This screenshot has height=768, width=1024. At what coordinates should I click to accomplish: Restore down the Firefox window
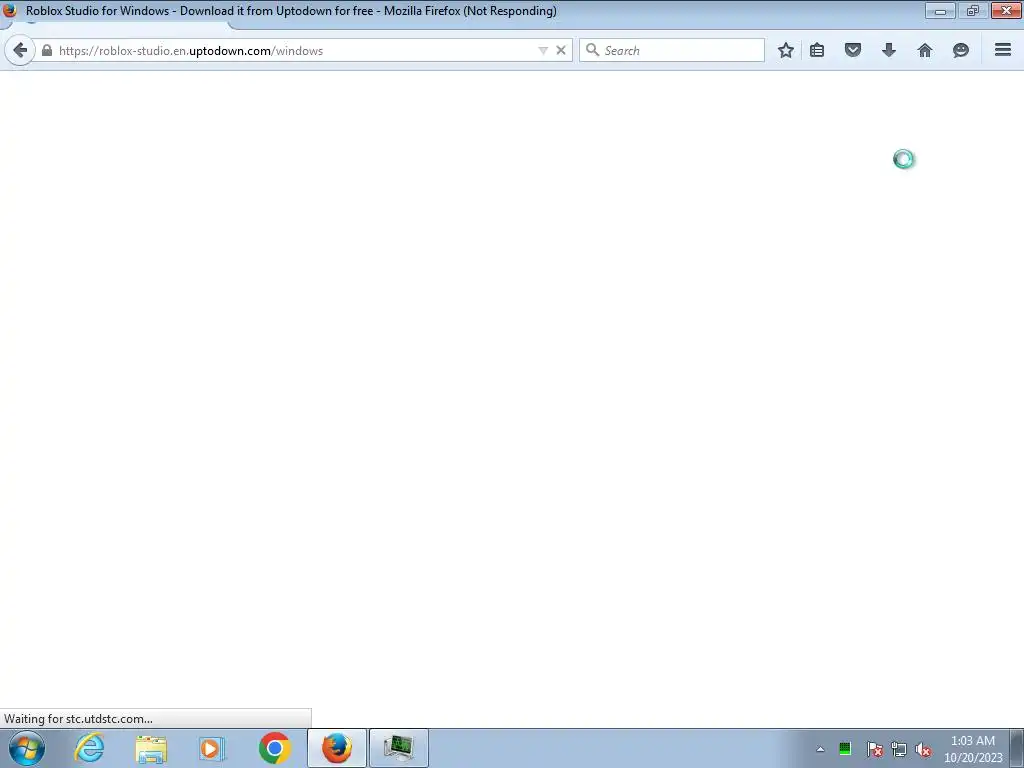click(972, 10)
